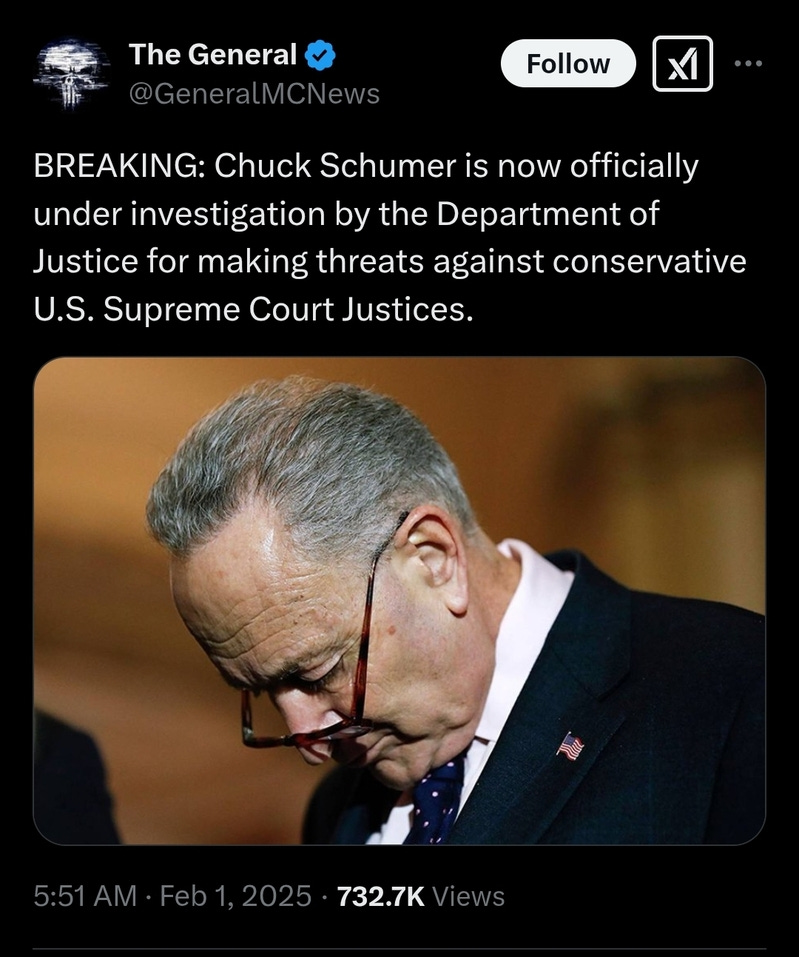
Task: Open the three-dot more options menu
Action: (x=748, y=63)
